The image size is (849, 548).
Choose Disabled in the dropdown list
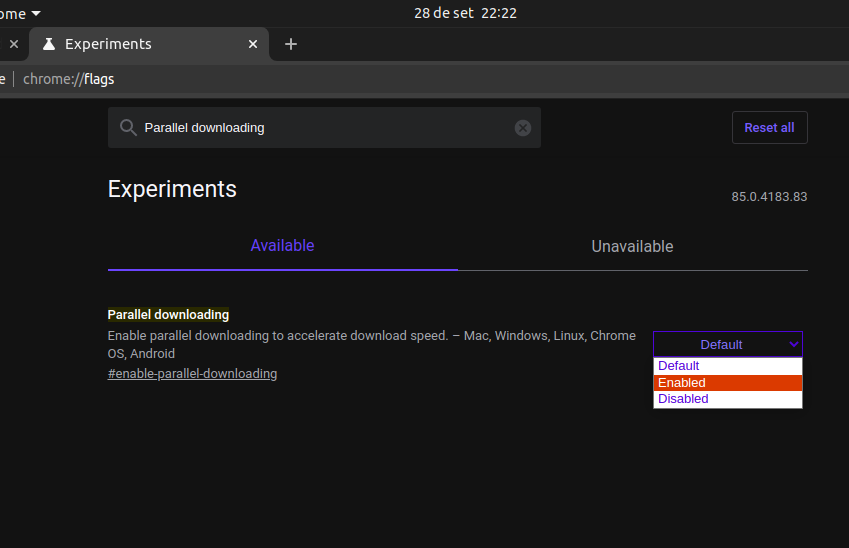(x=728, y=399)
